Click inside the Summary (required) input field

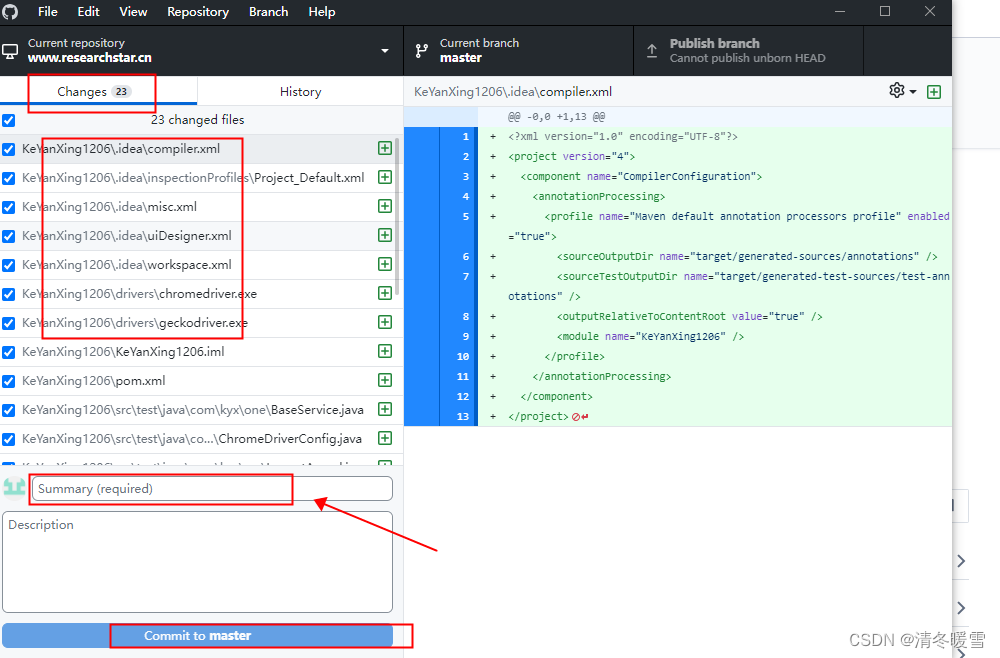[160, 488]
